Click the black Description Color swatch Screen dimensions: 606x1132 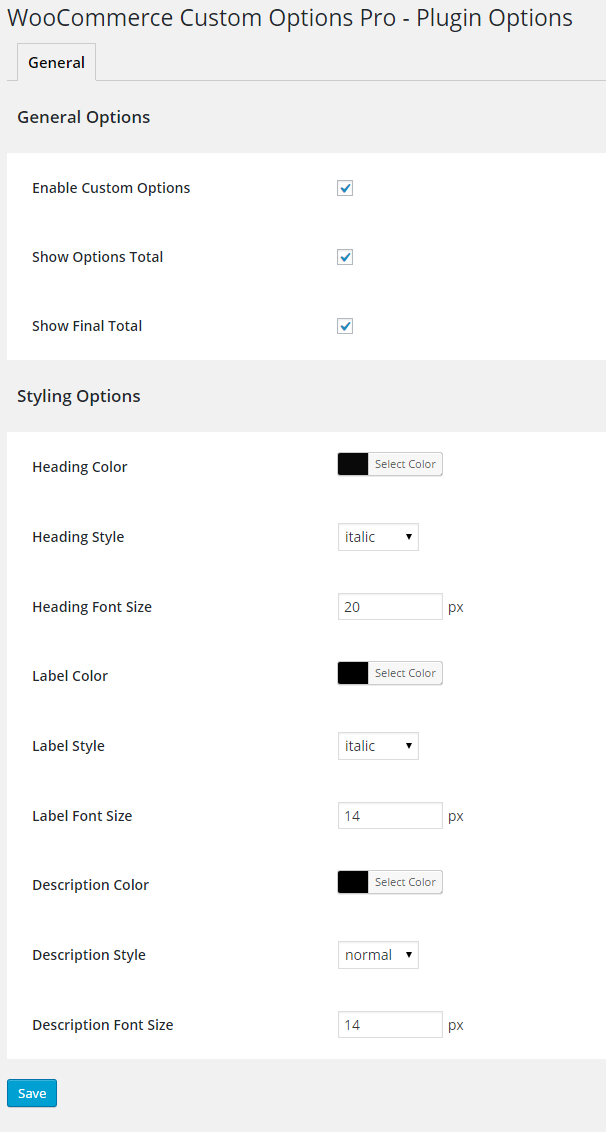[353, 882]
